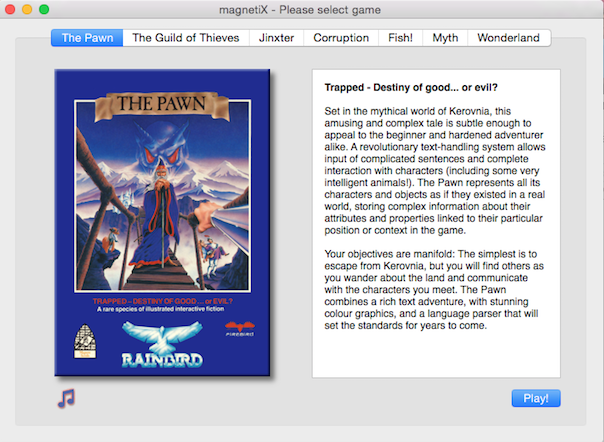The height and width of the screenshot is (442, 604).
Task: Open the Jinxter tab
Action: pos(276,38)
